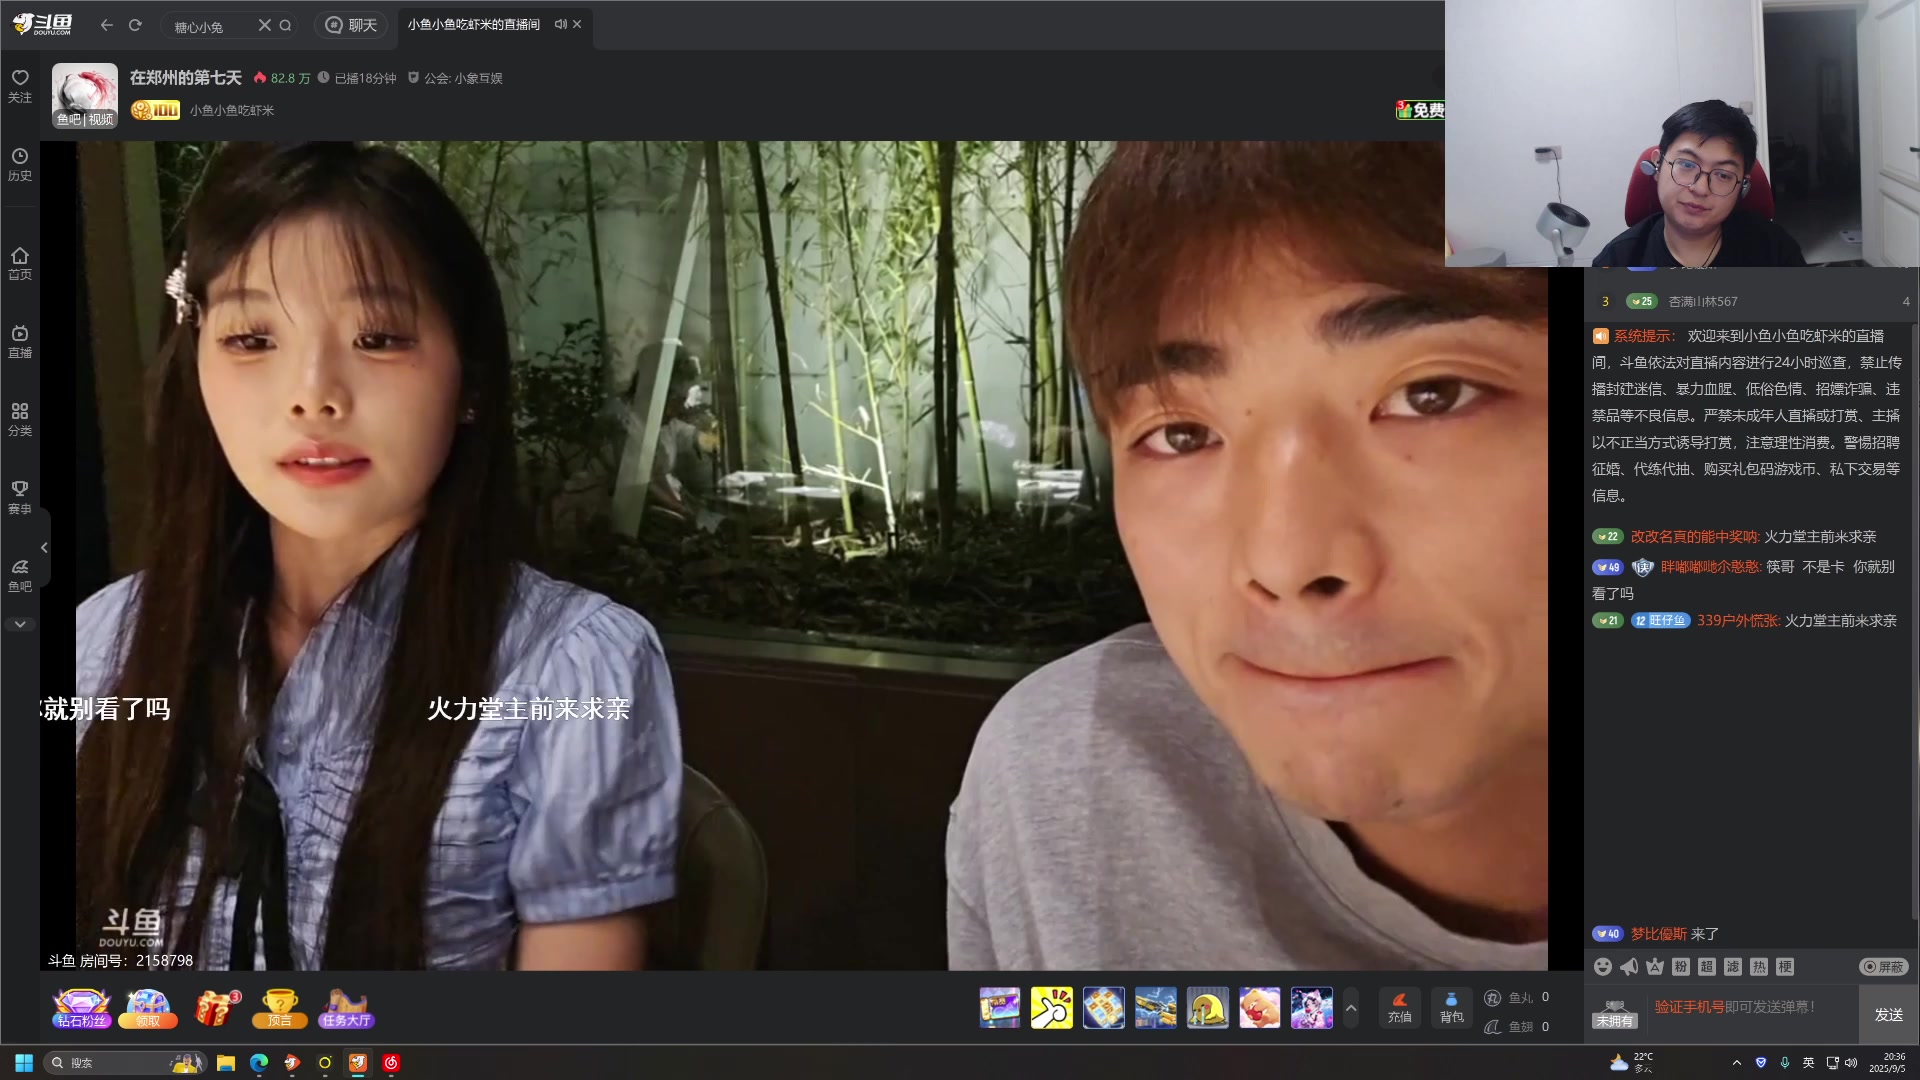Open the Windows Start menu
1920x1080 pixels.
[x=24, y=1062]
